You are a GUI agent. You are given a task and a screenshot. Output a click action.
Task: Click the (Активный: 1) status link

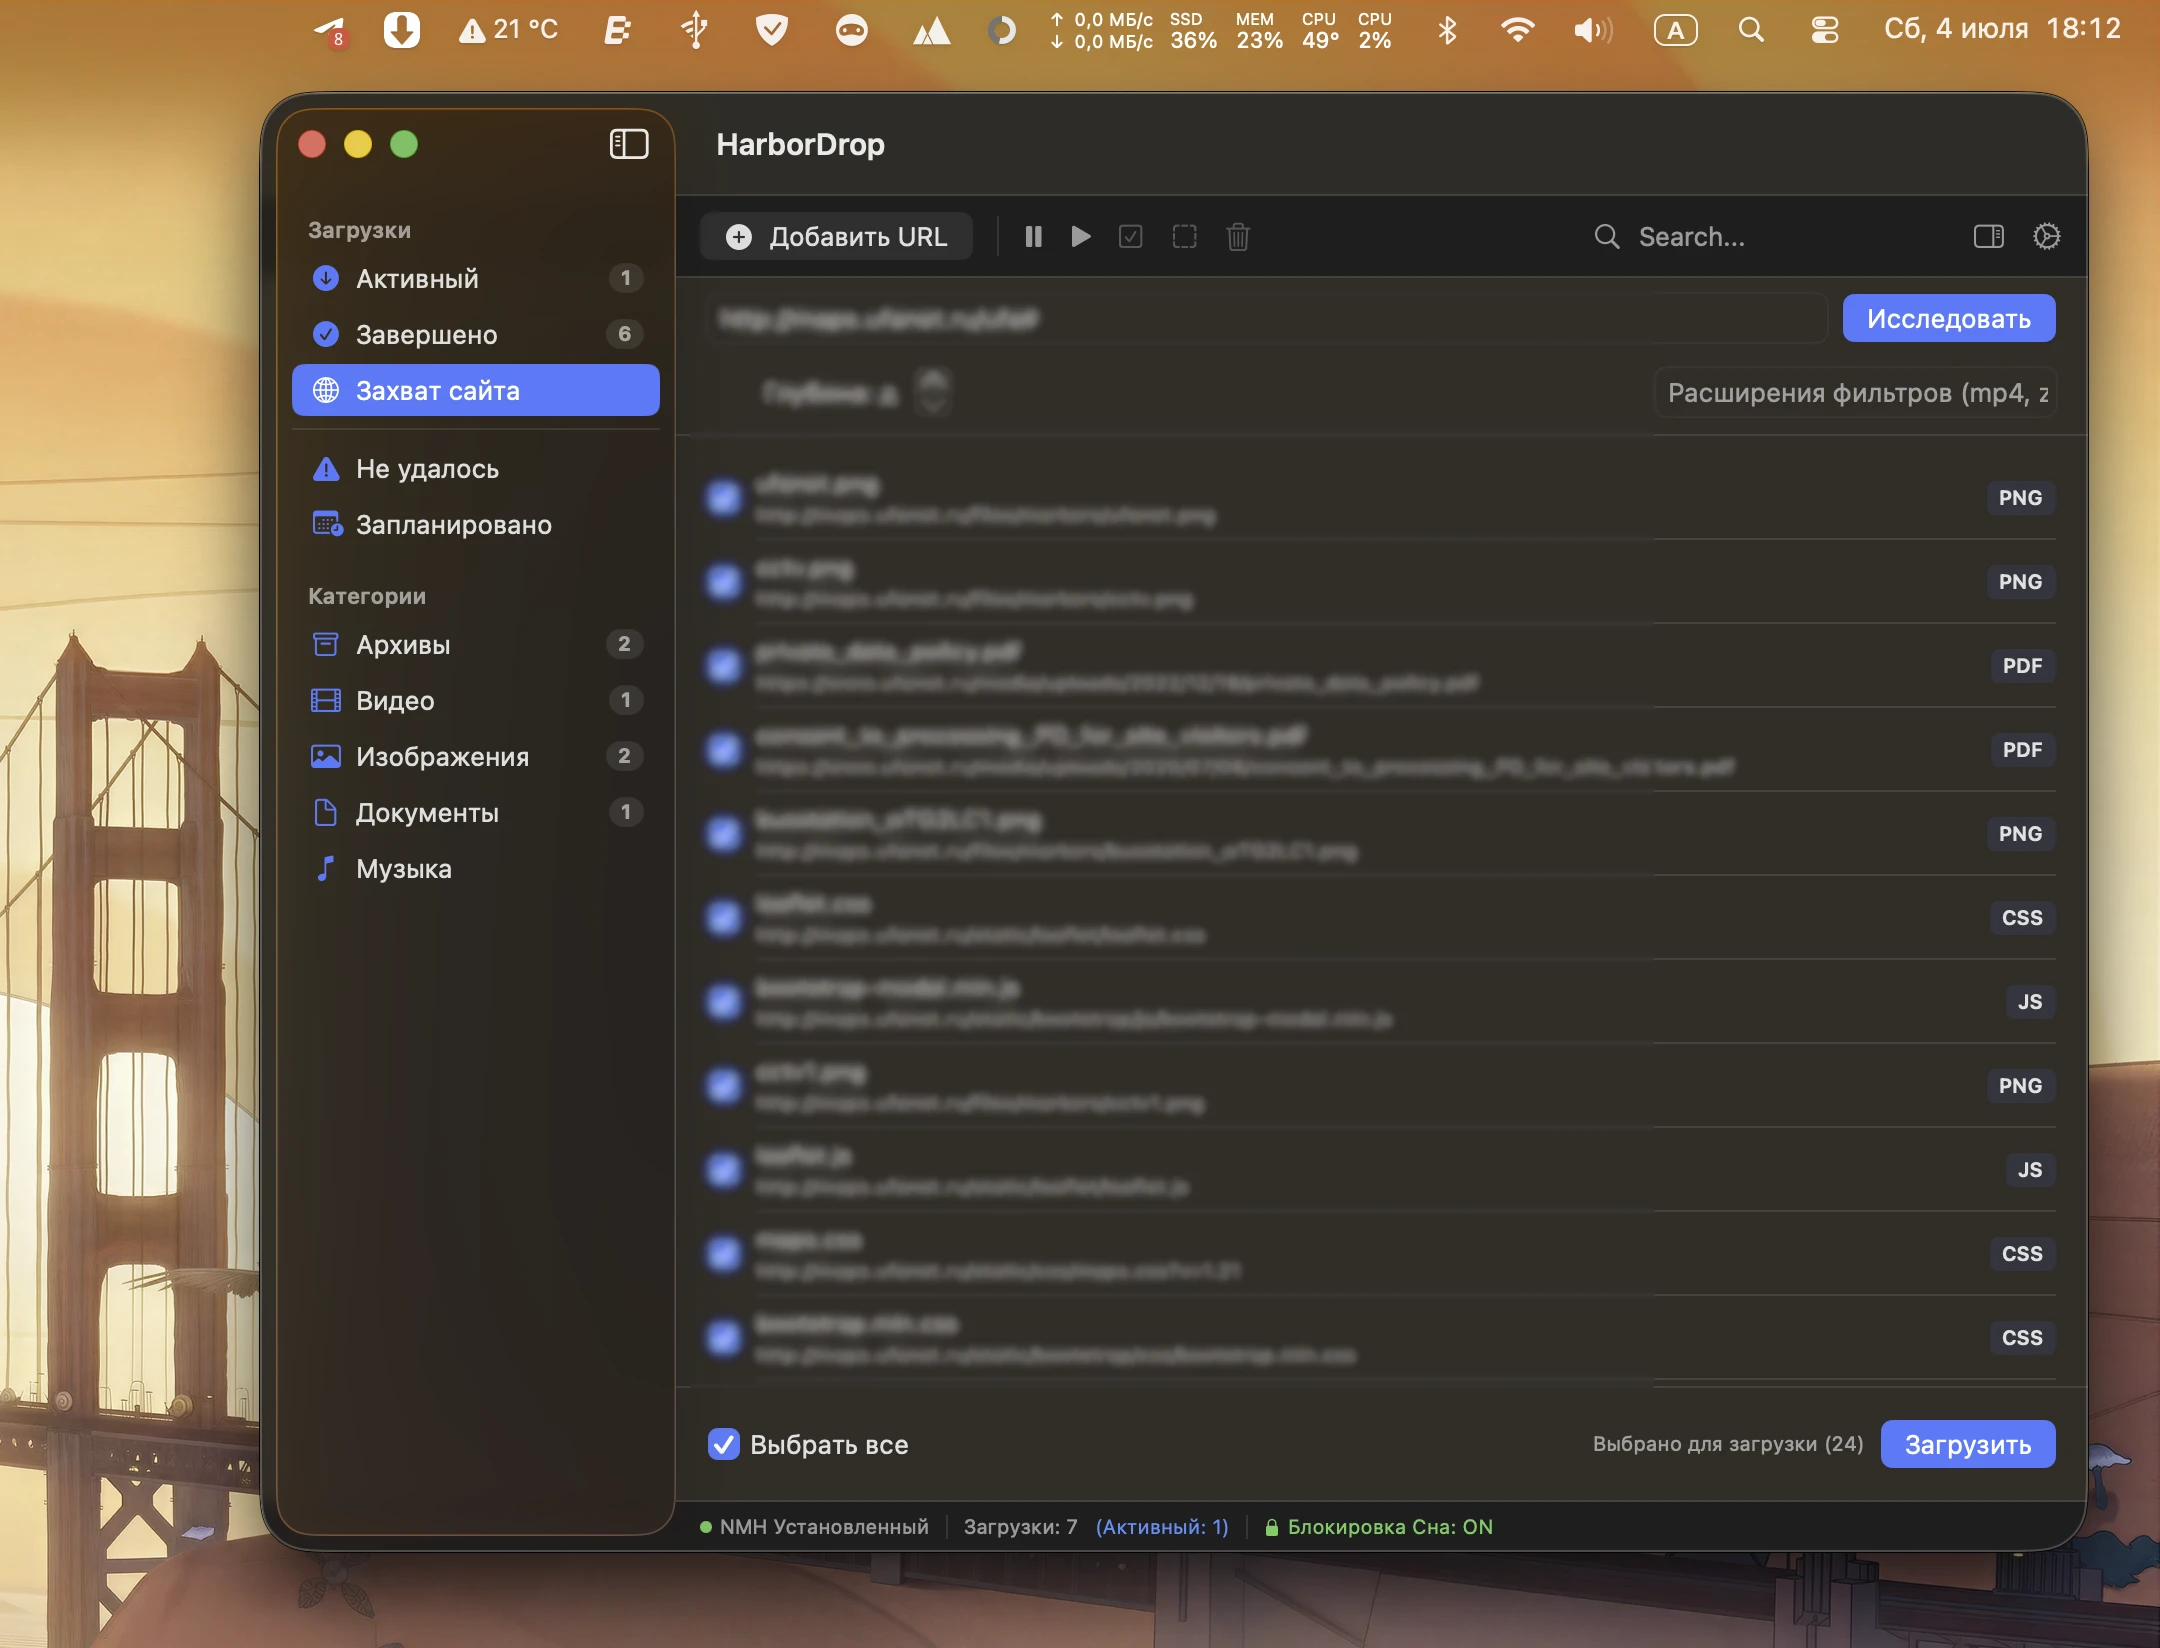coord(1162,1527)
